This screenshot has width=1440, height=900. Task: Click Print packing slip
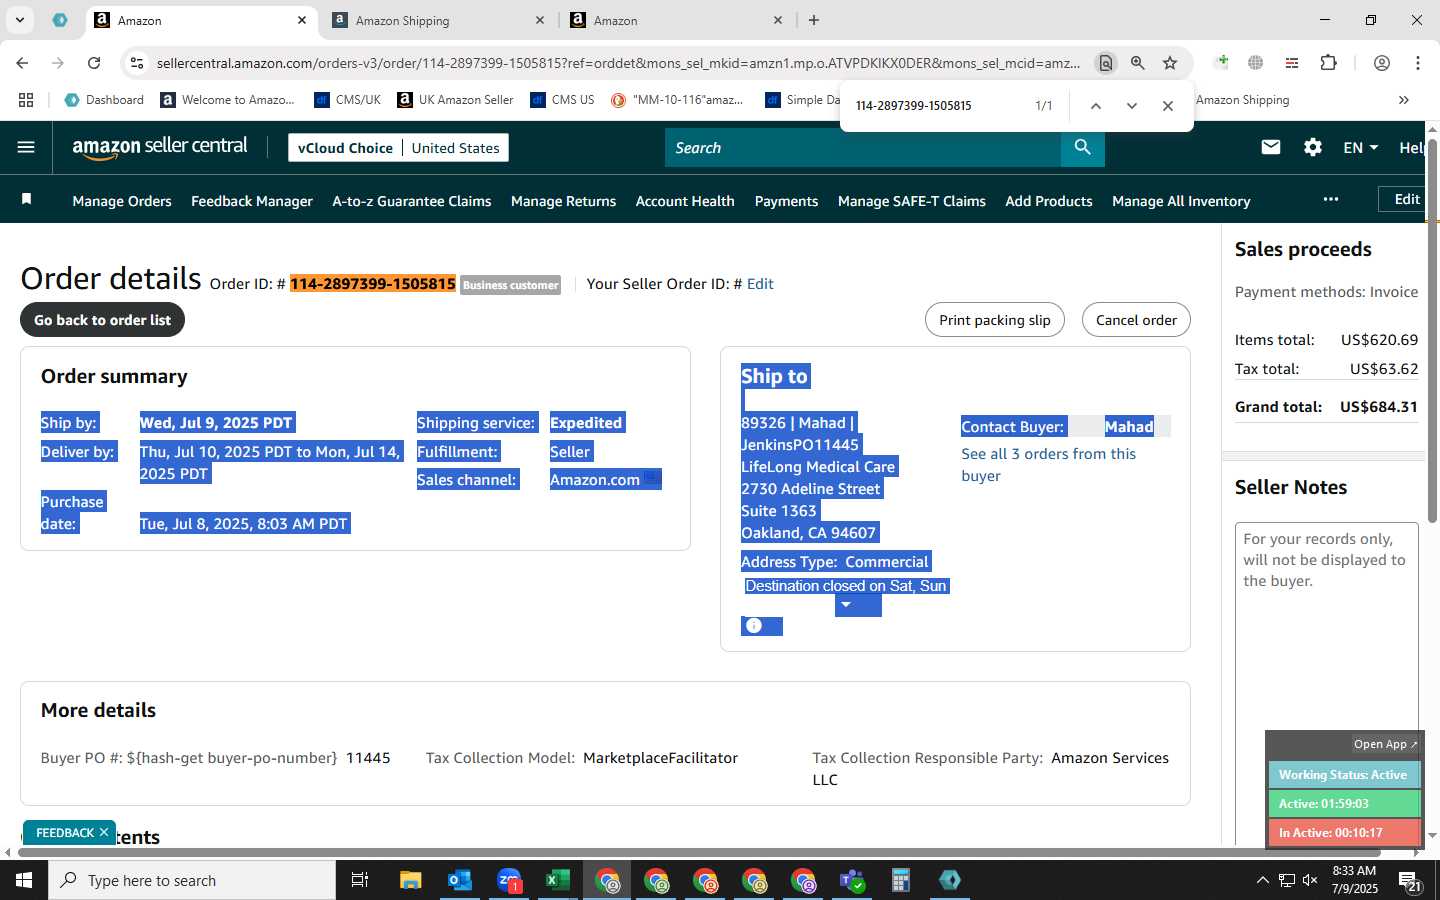(995, 320)
